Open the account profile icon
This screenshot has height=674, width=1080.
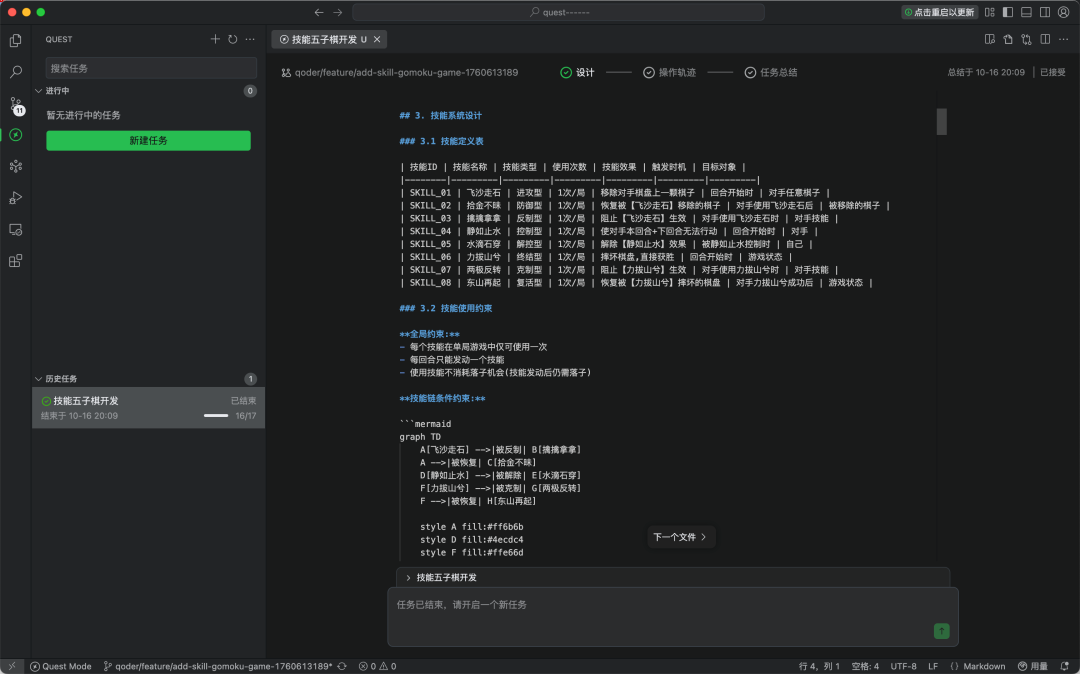coord(1062,12)
